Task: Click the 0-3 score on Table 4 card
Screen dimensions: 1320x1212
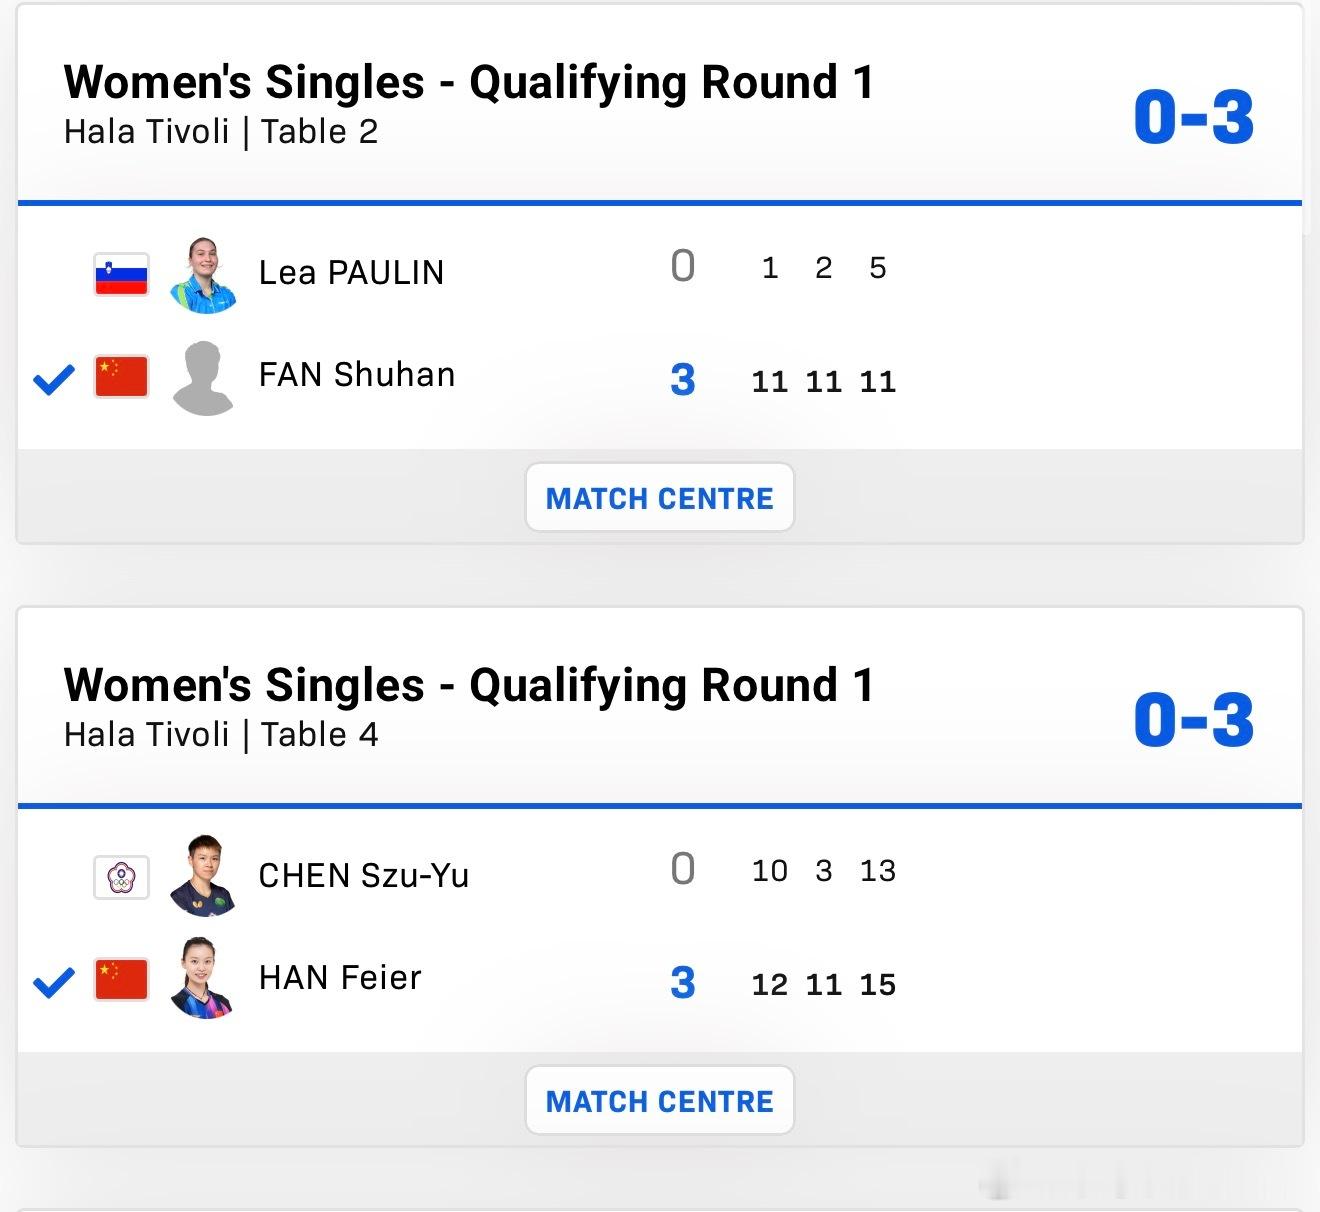Action: click(1194, 720)
